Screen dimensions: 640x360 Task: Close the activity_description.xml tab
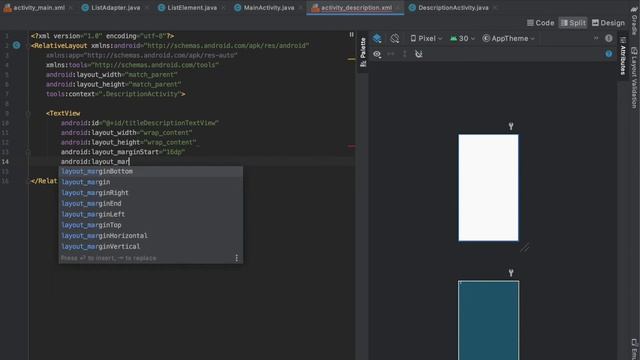click(398, 7)
